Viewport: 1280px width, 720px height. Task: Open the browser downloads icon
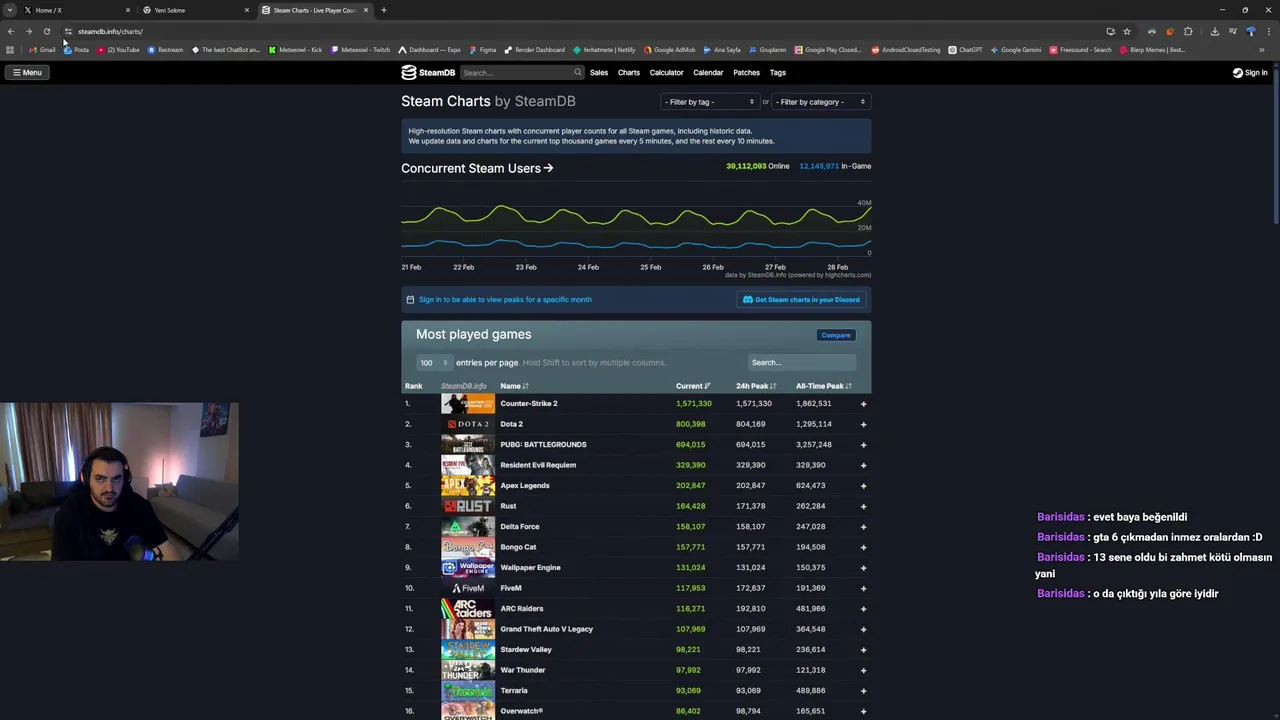click(x=1215, y=31)
